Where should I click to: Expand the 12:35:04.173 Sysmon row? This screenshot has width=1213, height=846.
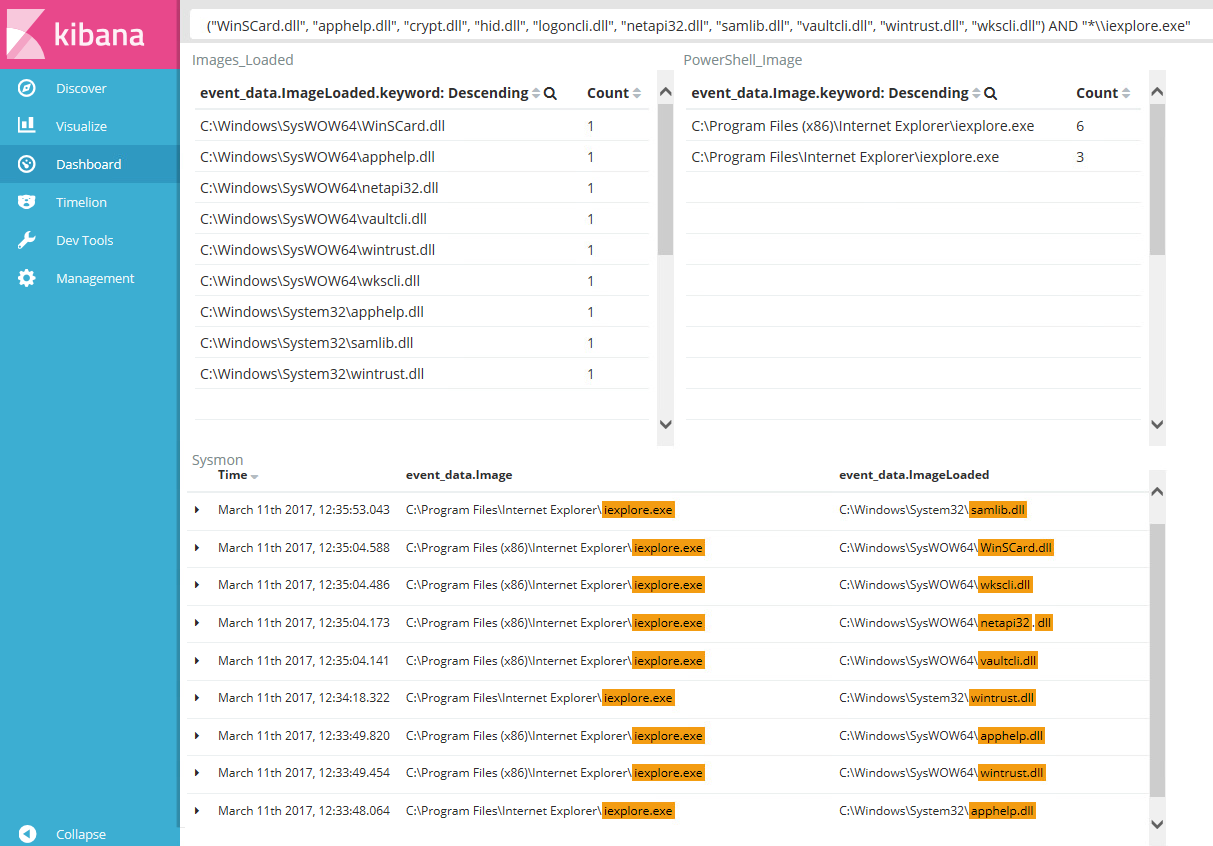[x=197, y=623]
